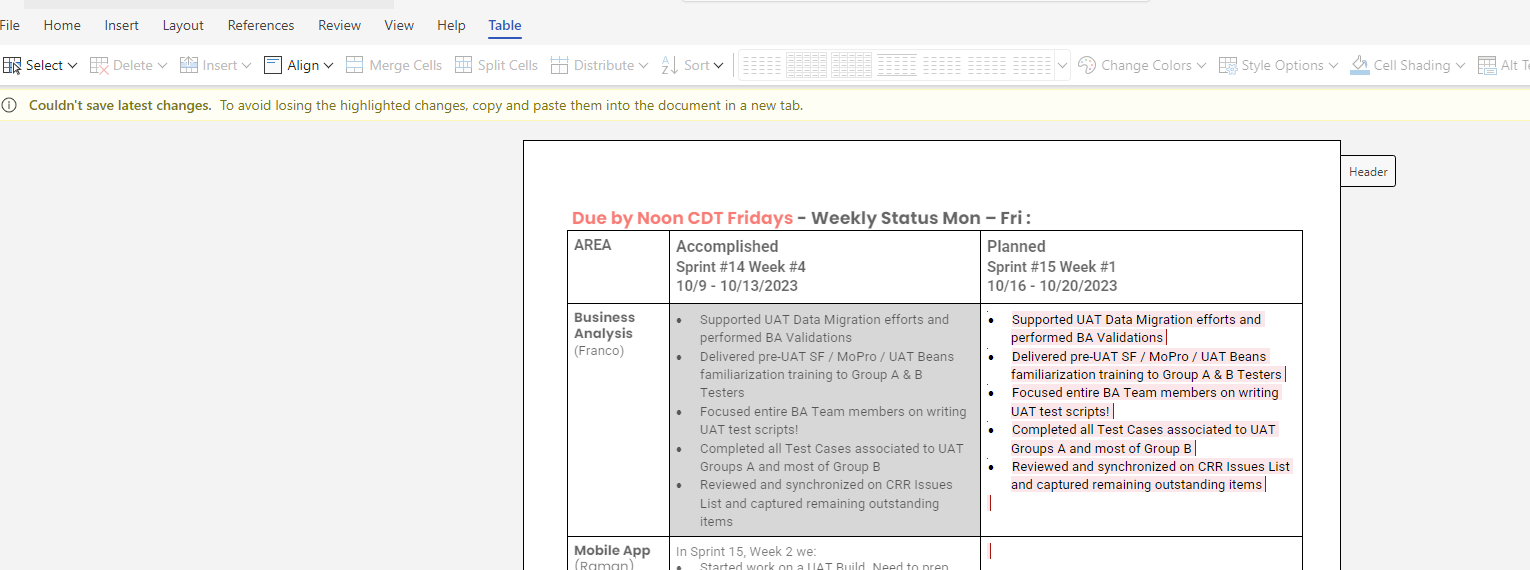Screen dimensions: 1530x570
Task: Click highlighted 'UAT test scripts!' in Planned column
Action: (x=1060, y=411)
